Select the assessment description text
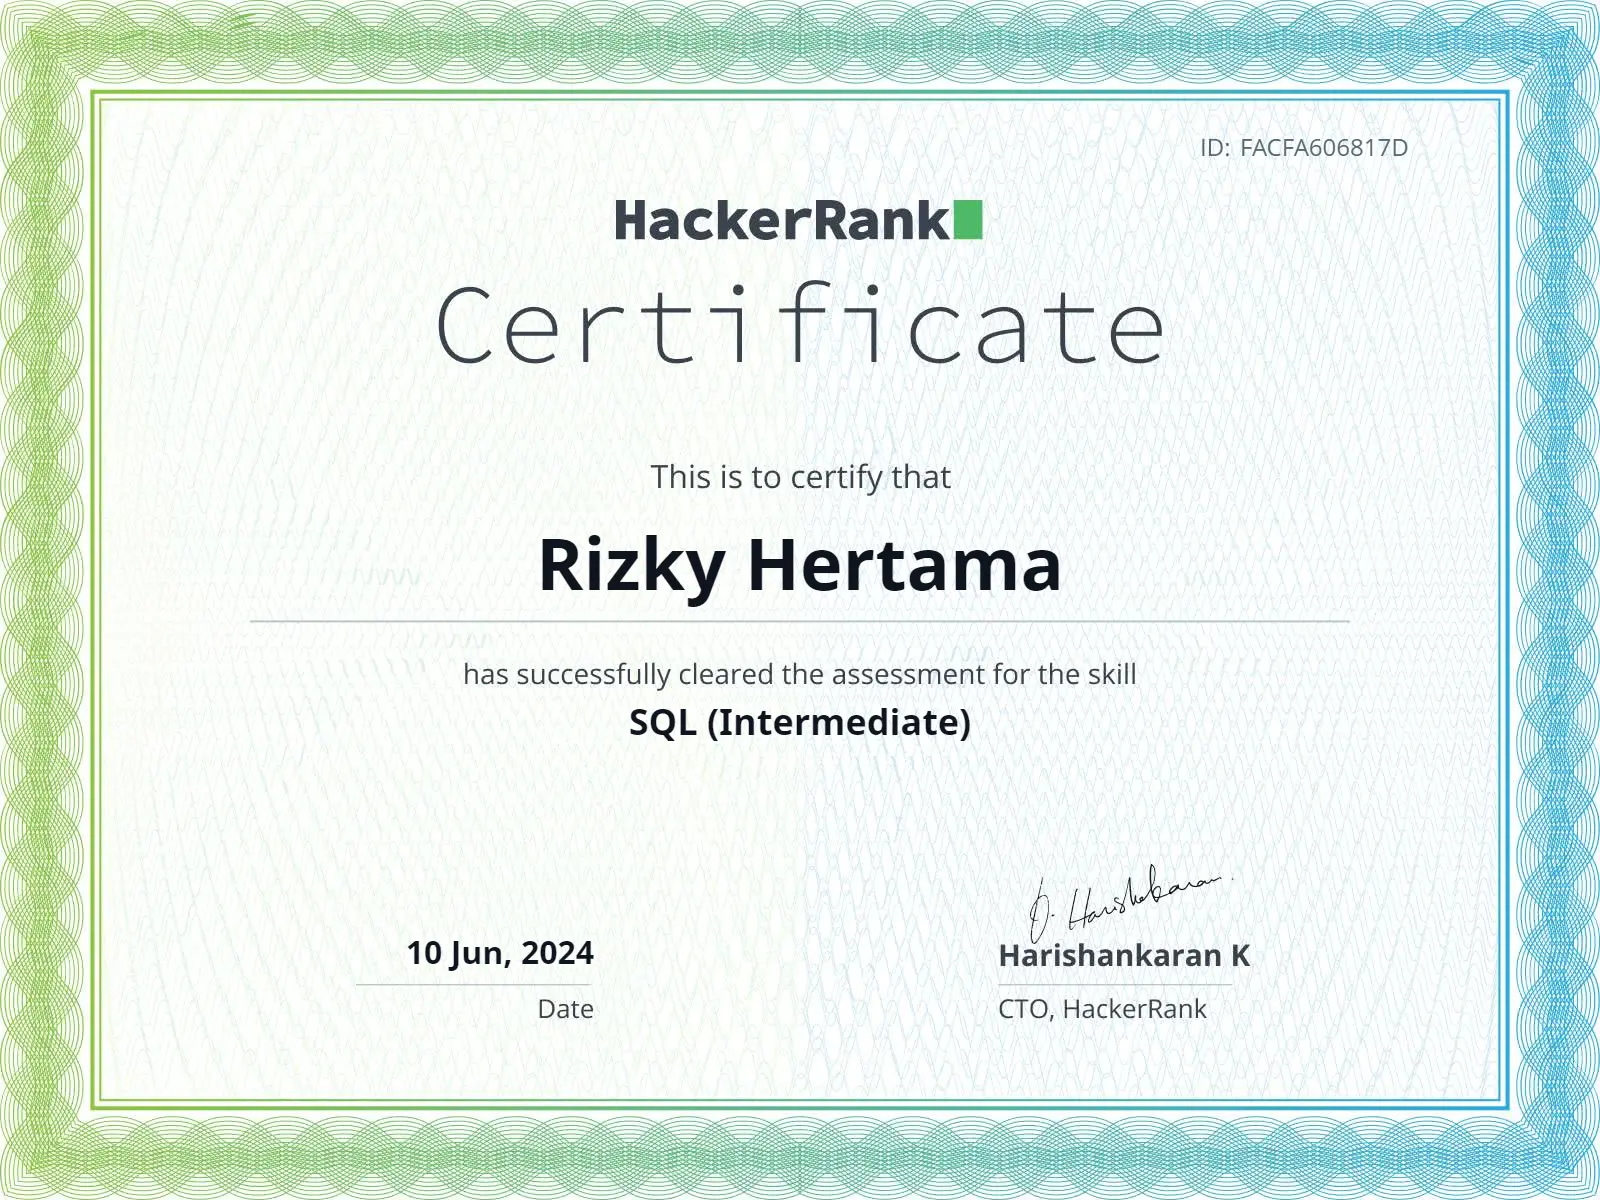Viewport: 1600px width, 1200px height. (800, 674)
